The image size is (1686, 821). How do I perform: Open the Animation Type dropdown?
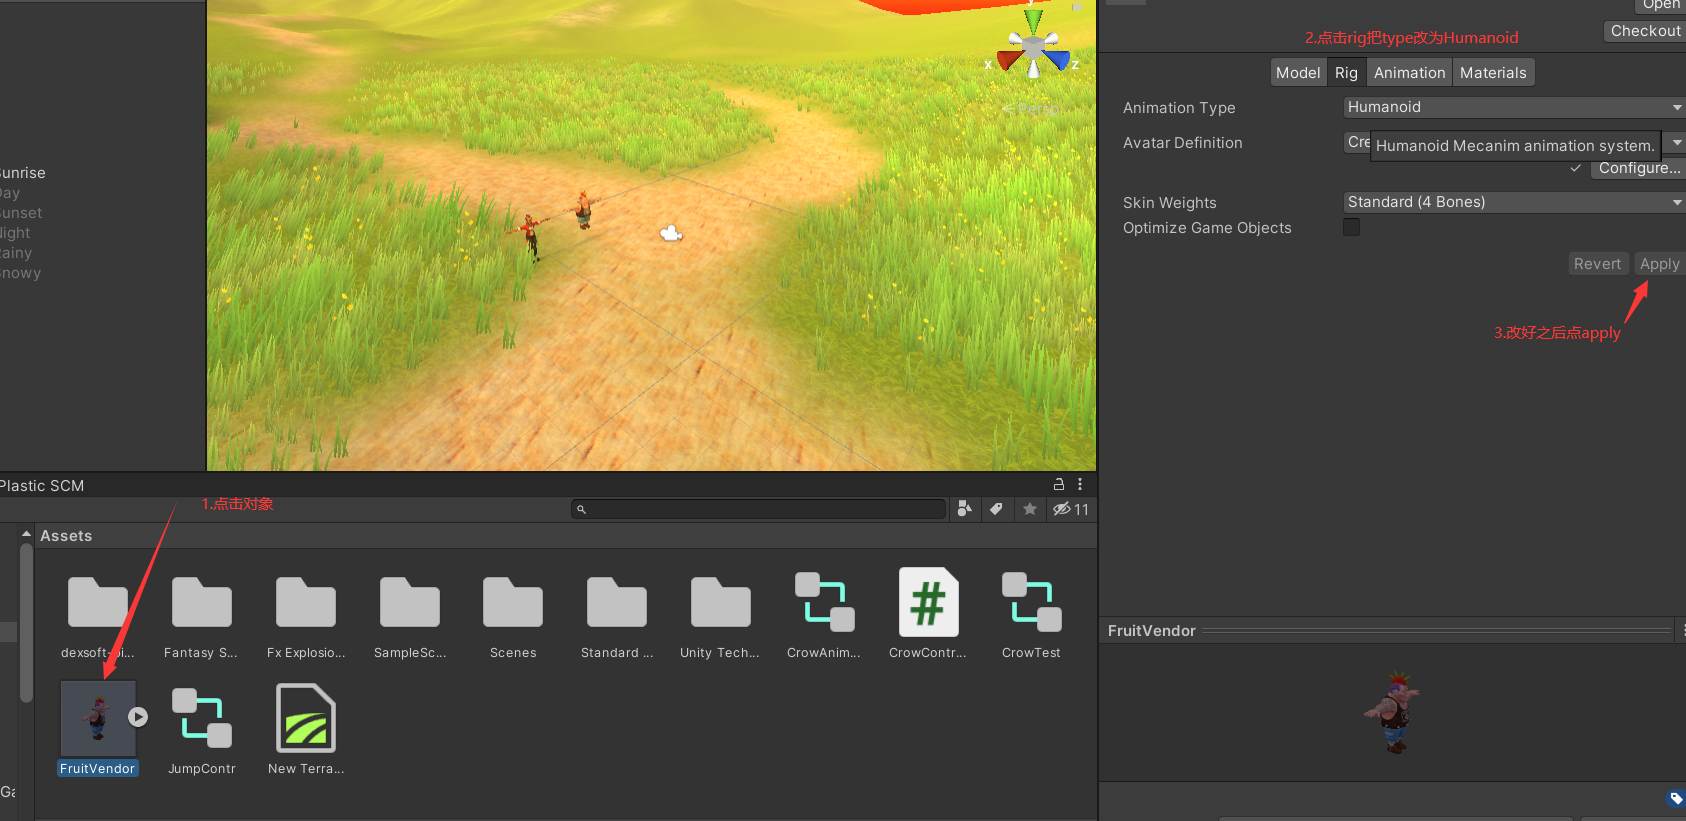(x=1514, y=107)
